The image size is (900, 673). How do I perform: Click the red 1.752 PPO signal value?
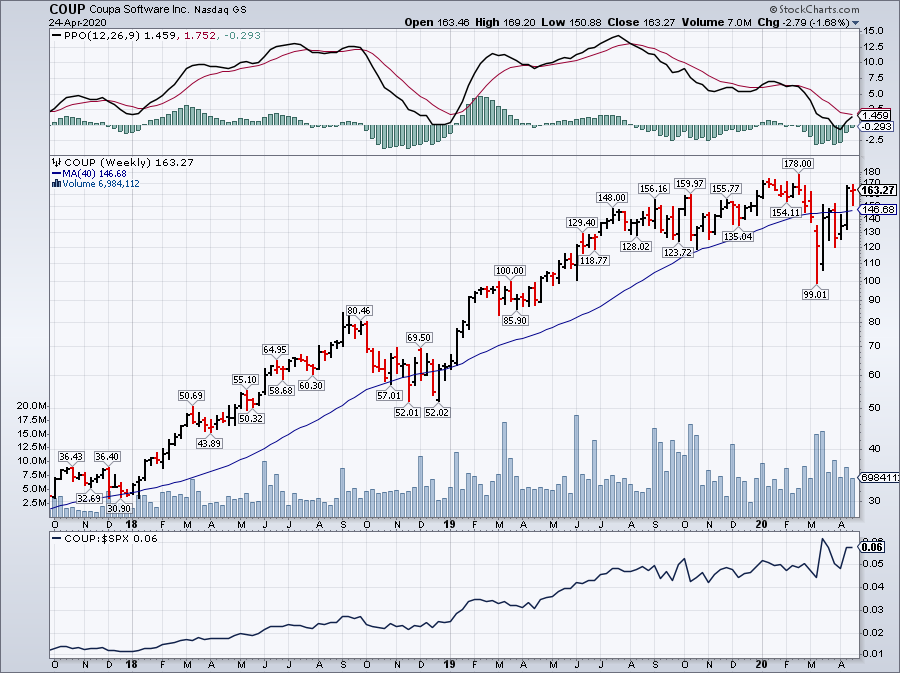point(200,36)
